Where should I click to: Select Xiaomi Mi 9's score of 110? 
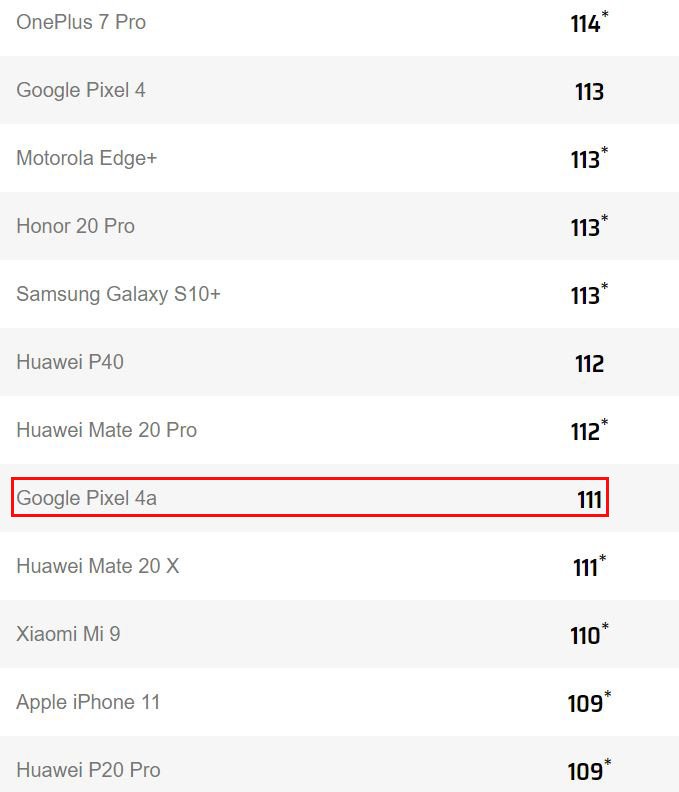click(586, 636)
